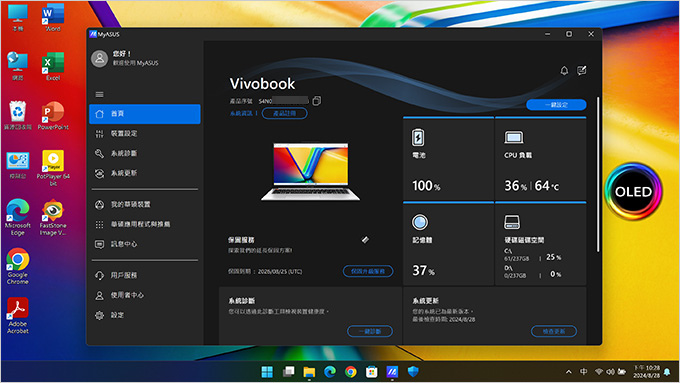
Task: Click the laptop icon in the CPU 負載 card
Action: coord(513,137)
